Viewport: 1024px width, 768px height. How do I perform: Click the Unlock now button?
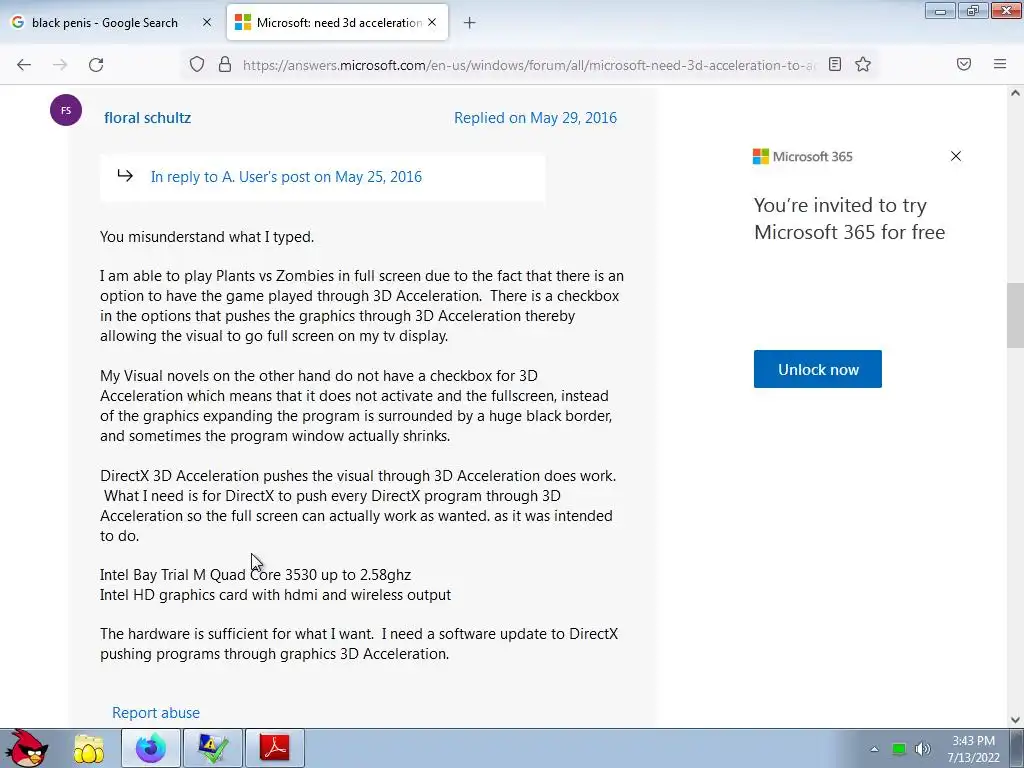click(x=818, y=369)
